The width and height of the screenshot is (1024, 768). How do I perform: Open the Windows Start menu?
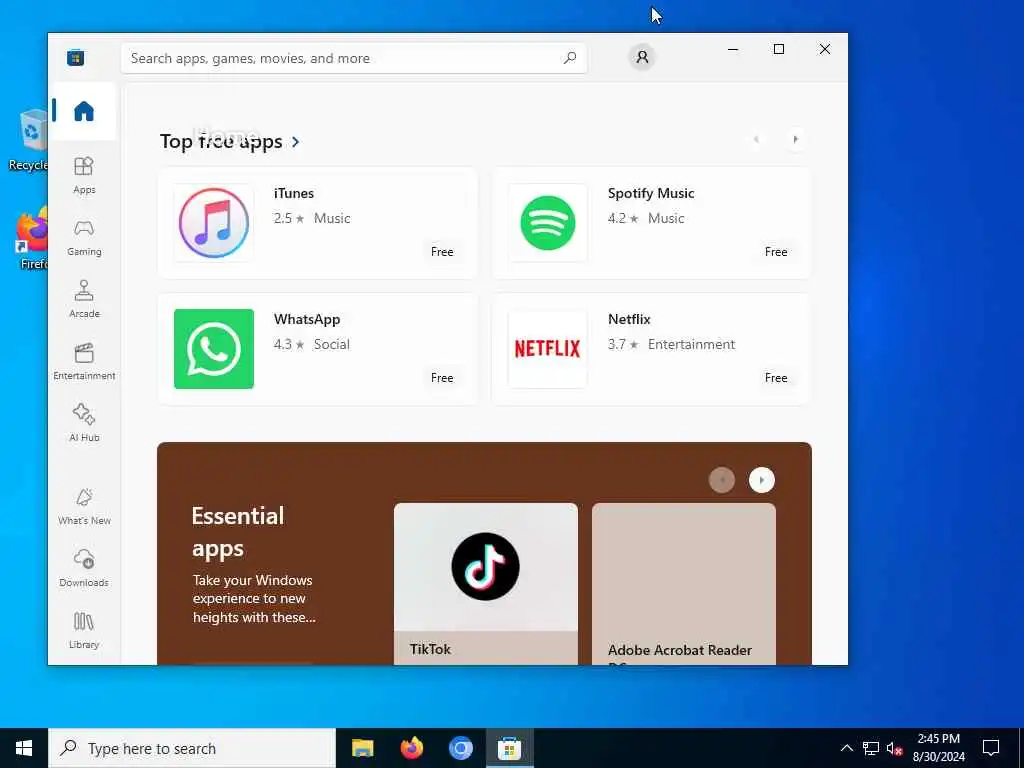pyautogui.click(x=24, y=748)
